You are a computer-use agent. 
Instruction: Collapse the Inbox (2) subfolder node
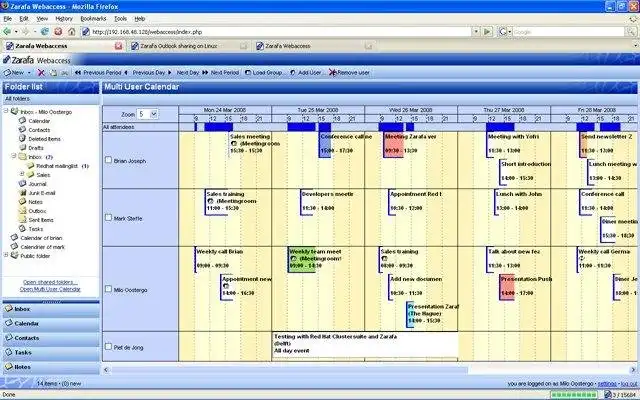coord(13,156)
